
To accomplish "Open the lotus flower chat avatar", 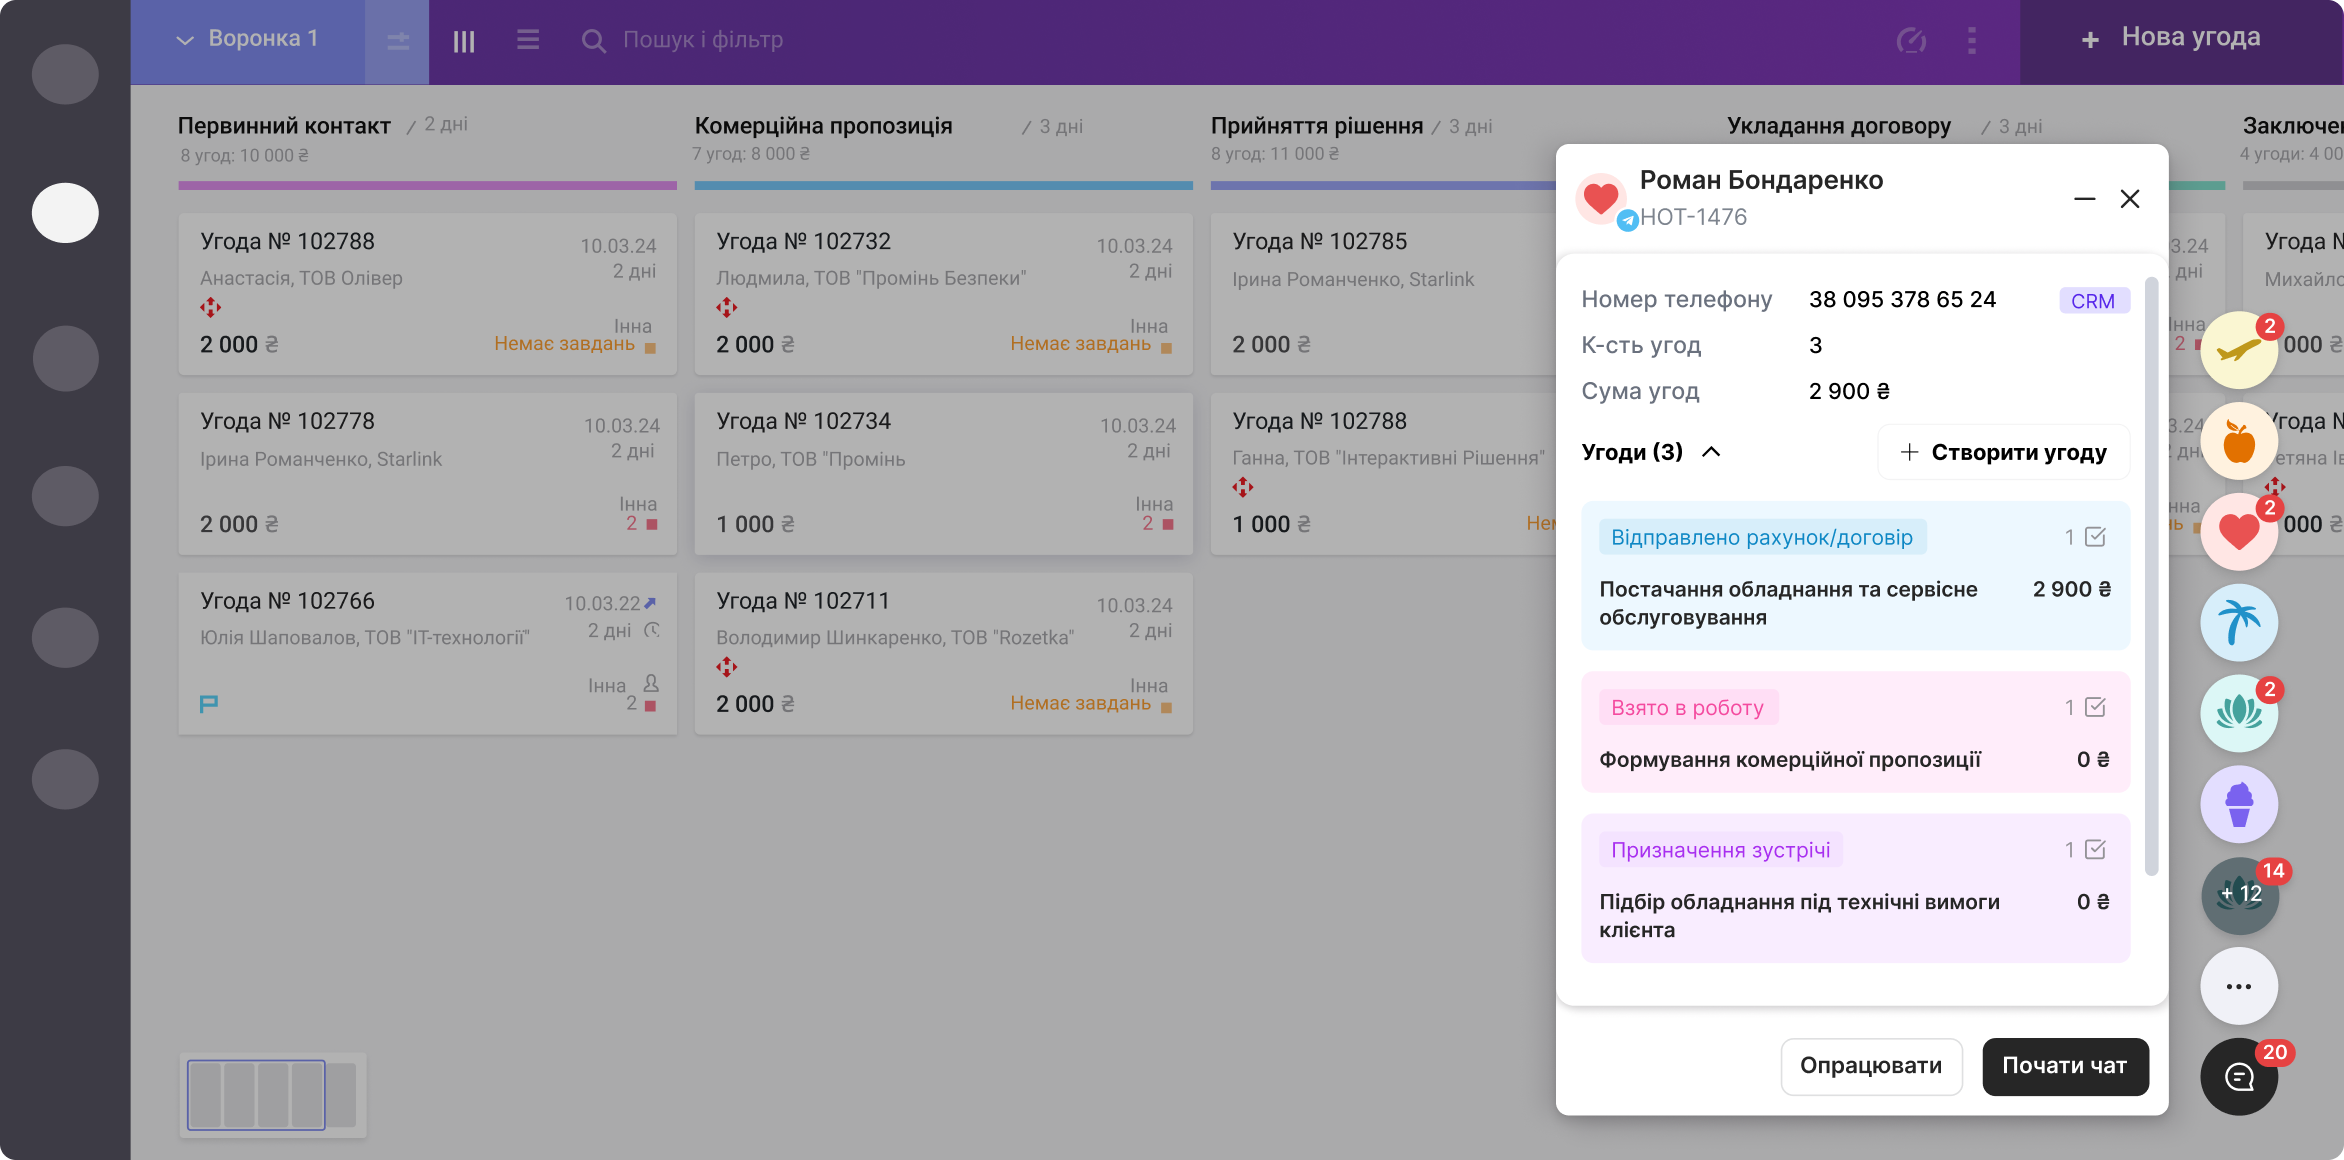I will (2238, 713).
